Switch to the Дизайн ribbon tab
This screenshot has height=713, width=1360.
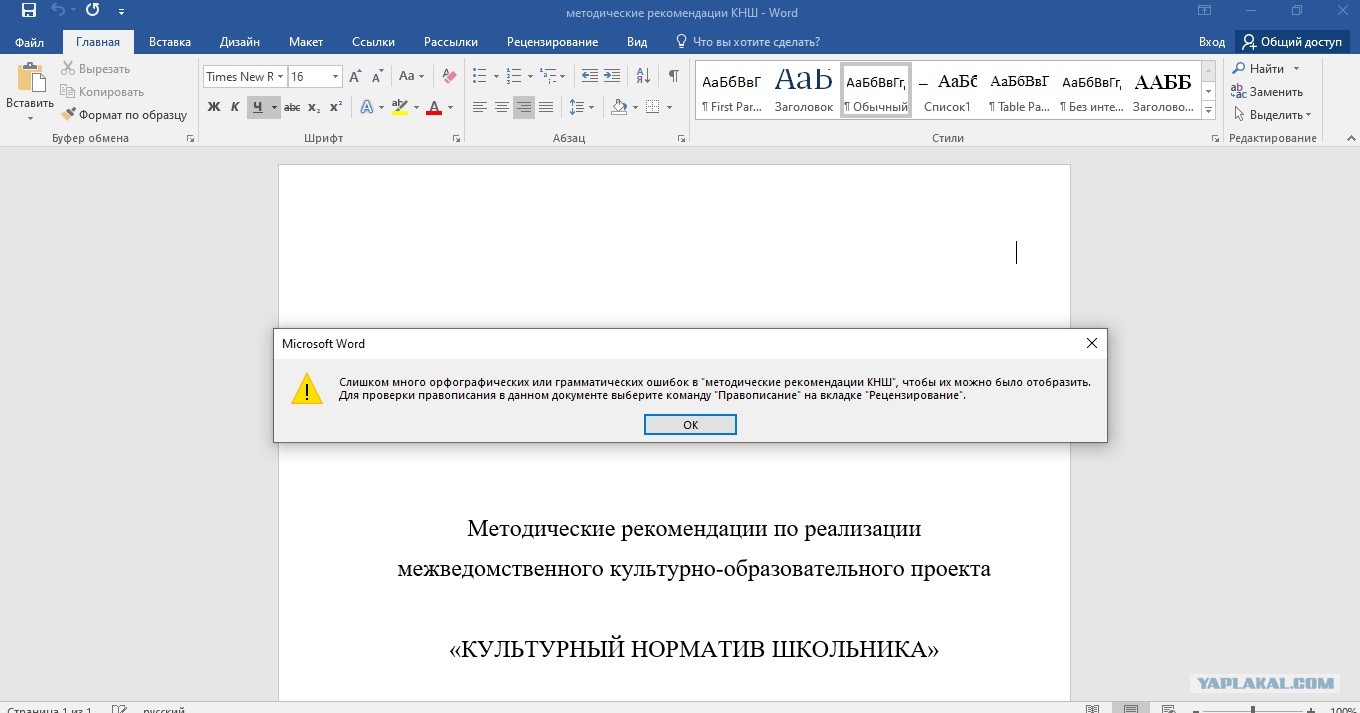[x=240, y=42]
